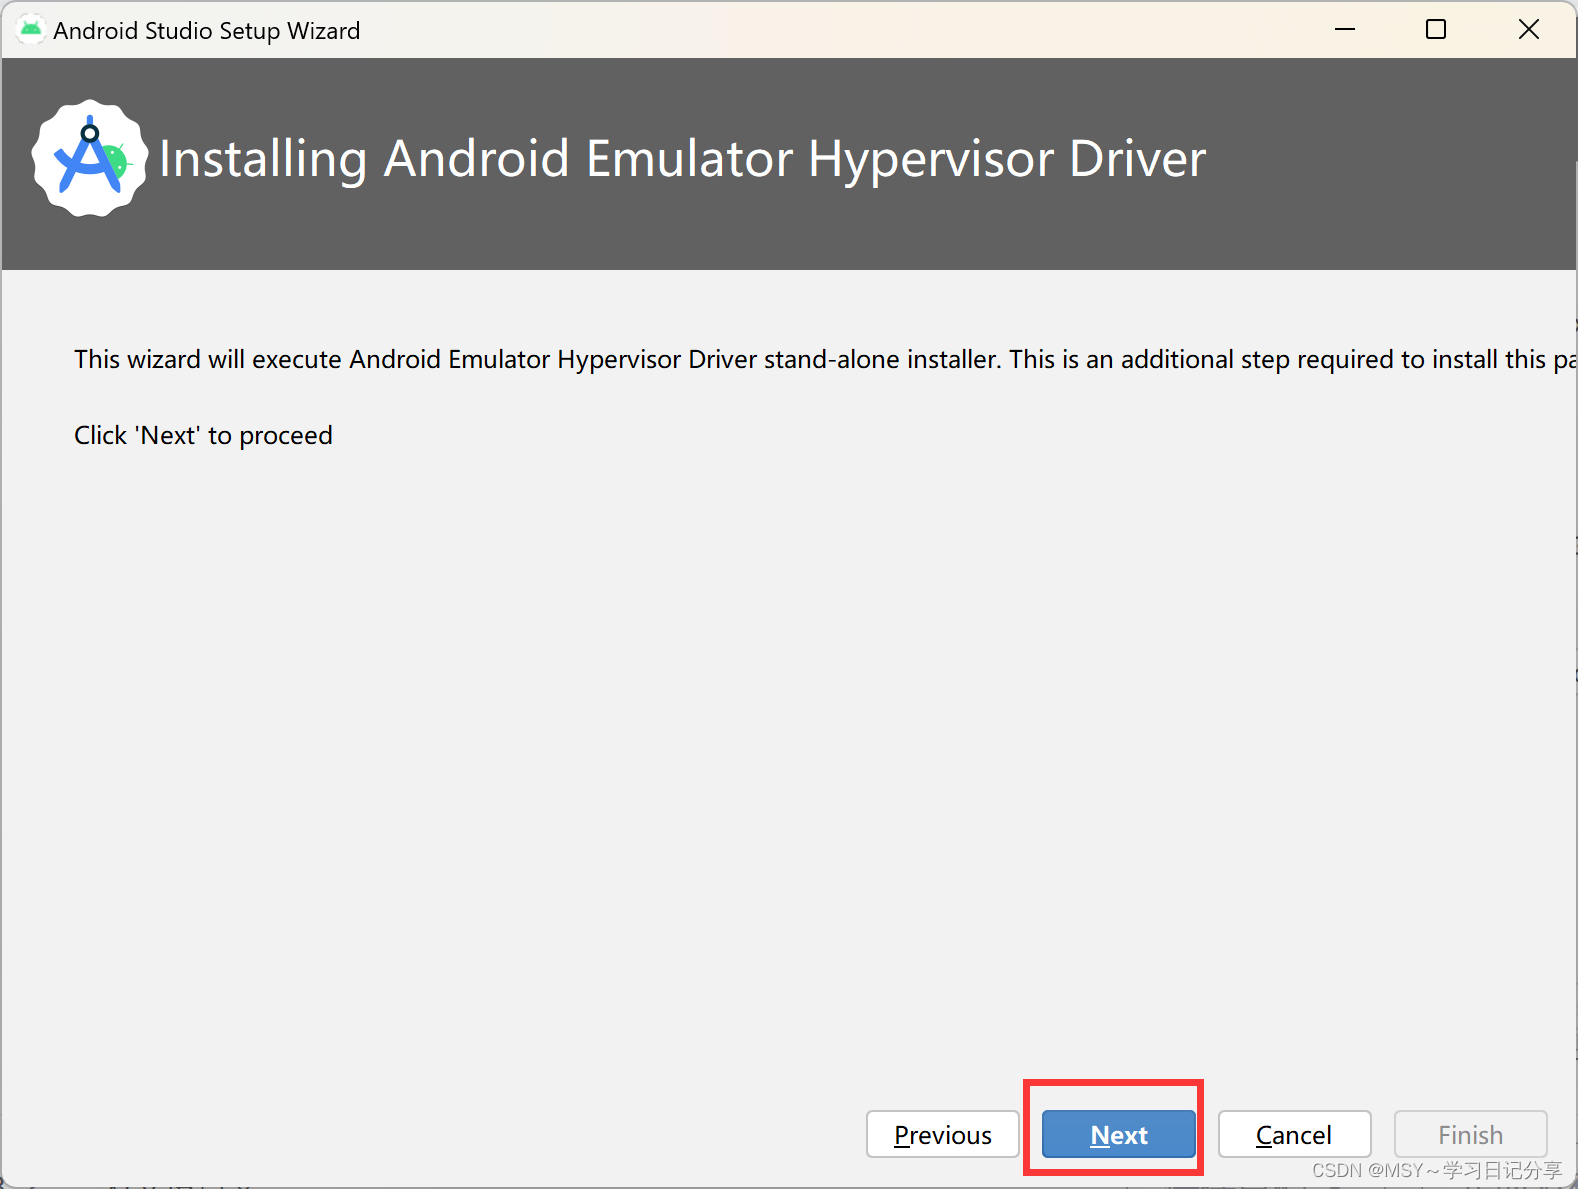The width and height of the screenshot is (1578, 1189).
Task: Maximize the Setup Wizard window
Action: [1436, 29]
